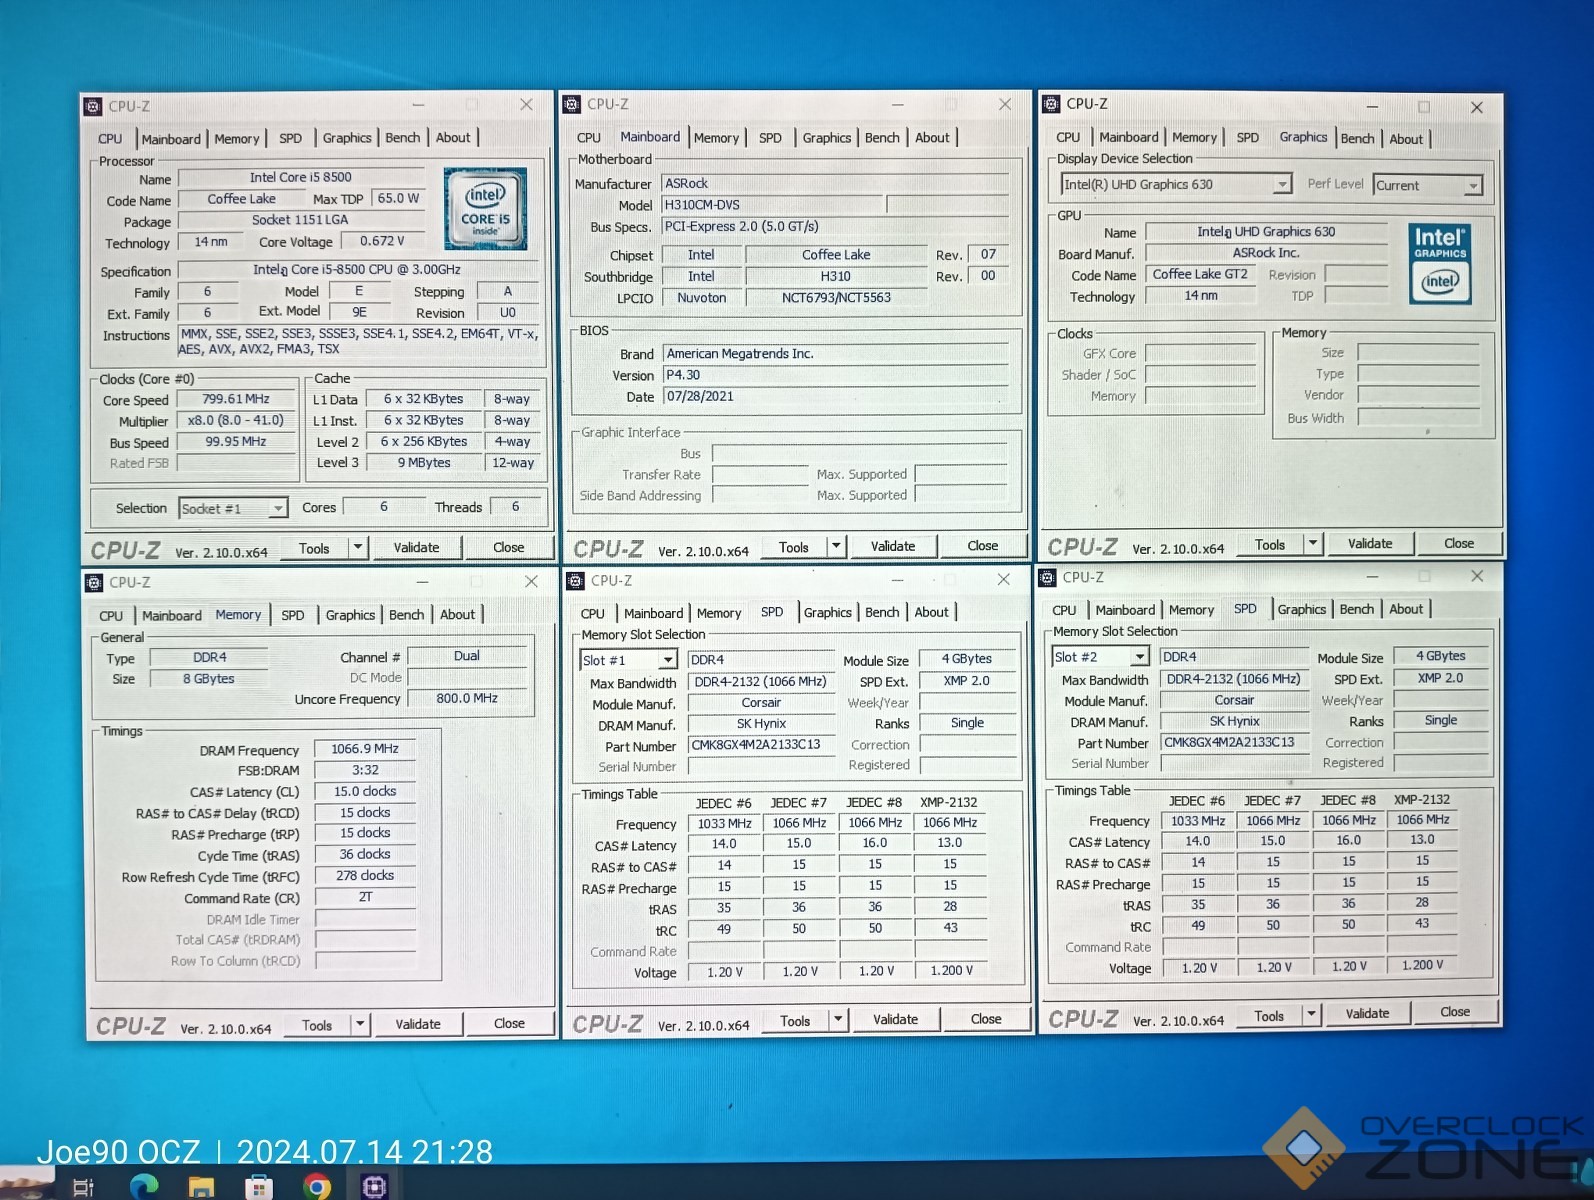Image resolution: width=1594 pixels, height=1200 pixels.
Task: Open the CPU-Z app icon in taskbar
Action: tap(374, 1185)
